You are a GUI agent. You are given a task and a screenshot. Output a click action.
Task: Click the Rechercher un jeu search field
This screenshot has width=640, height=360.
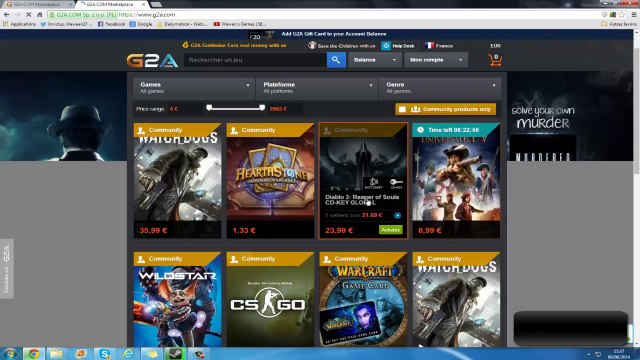click(x=255, y=60)
